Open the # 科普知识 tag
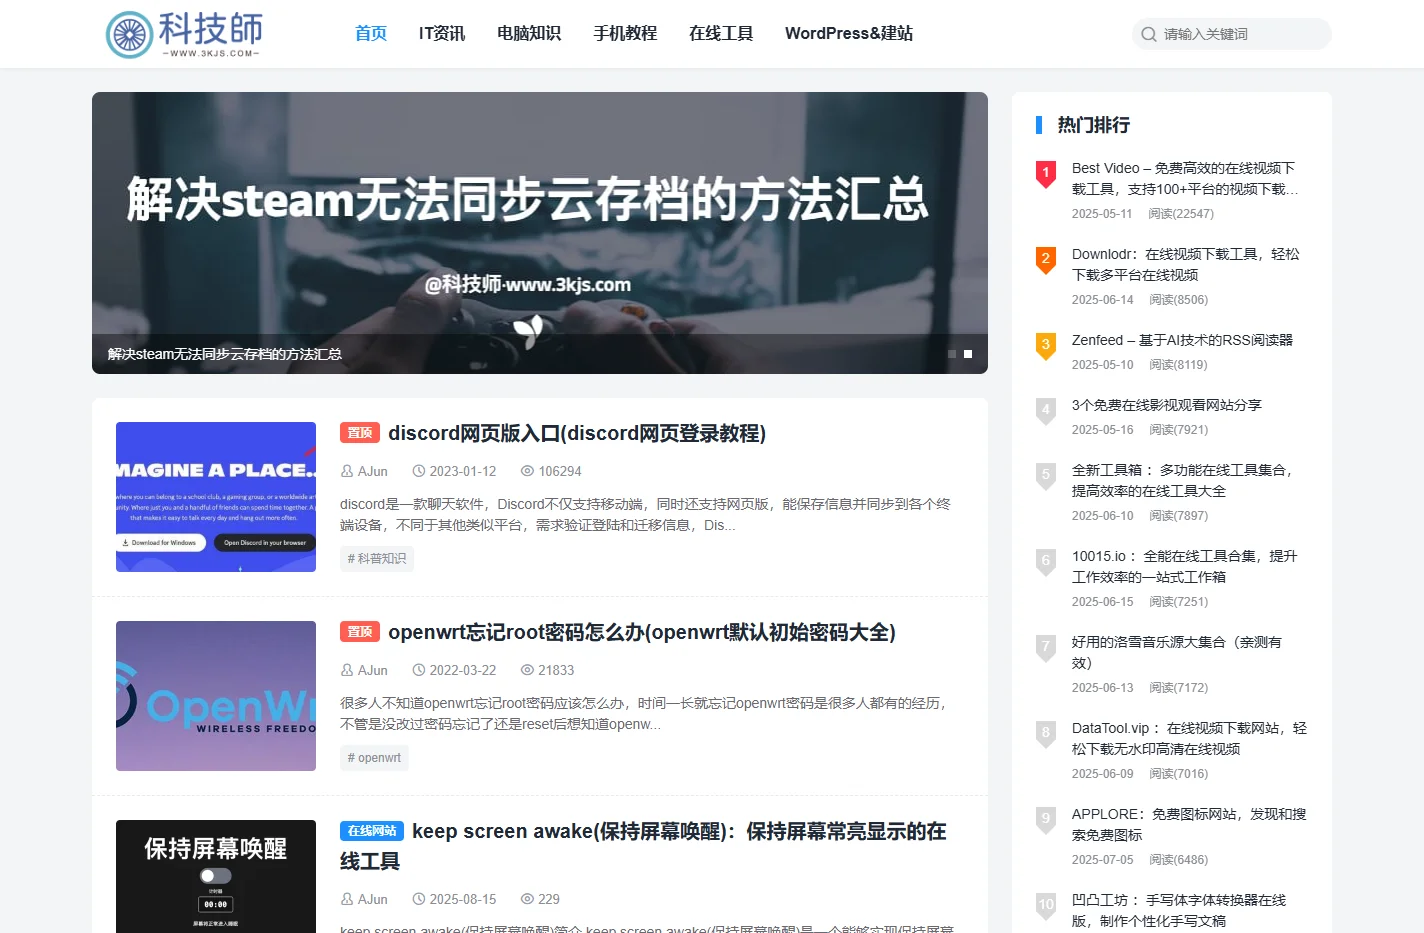This screenshot has width=1424, height=933. click(377, 559)
